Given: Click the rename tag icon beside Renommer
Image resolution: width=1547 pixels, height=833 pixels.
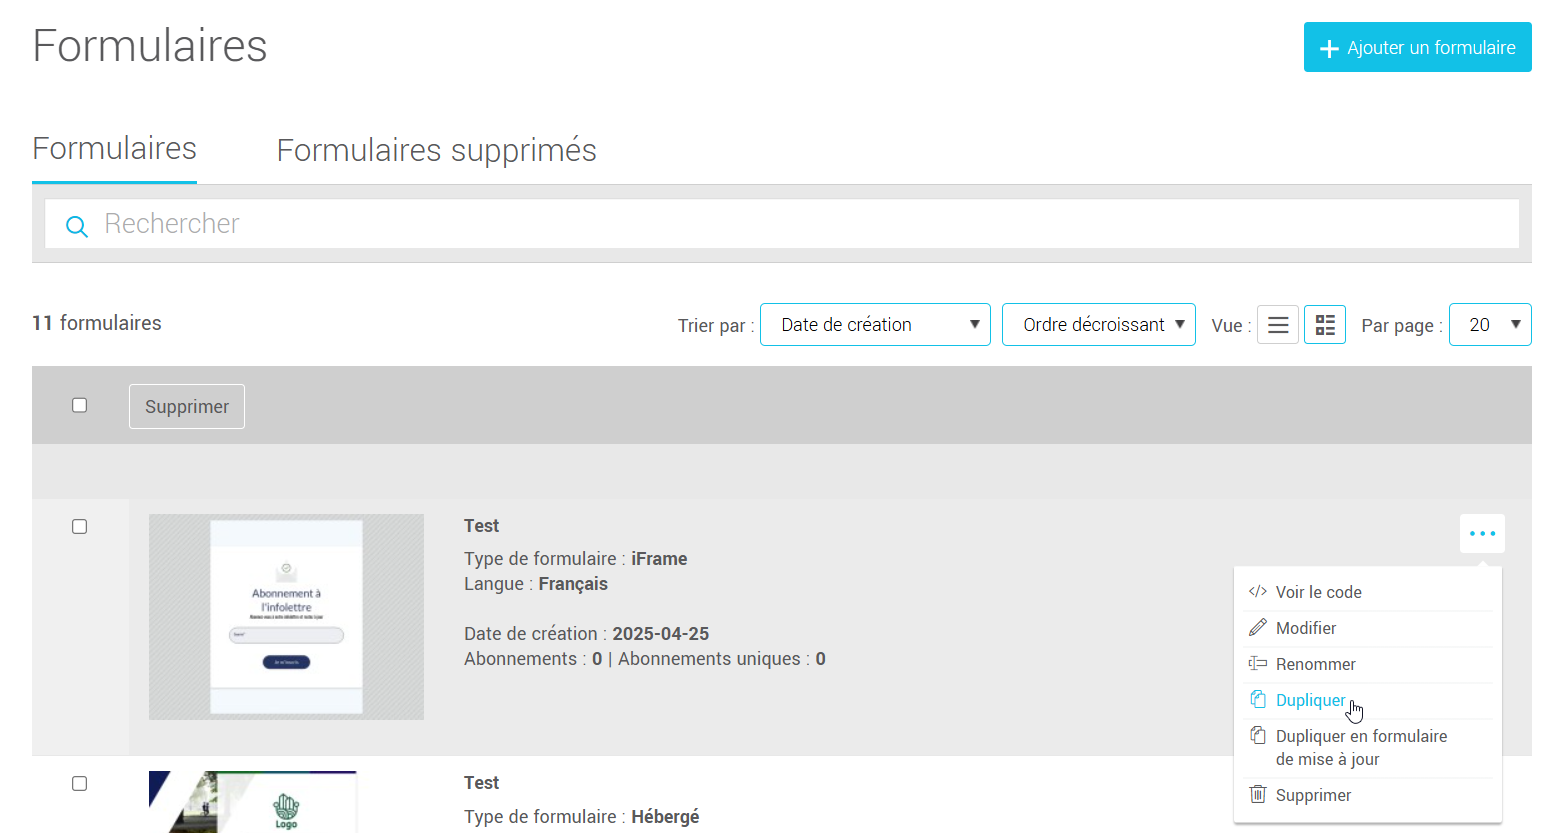Looking at the screenshot, I should [1257, 663].
